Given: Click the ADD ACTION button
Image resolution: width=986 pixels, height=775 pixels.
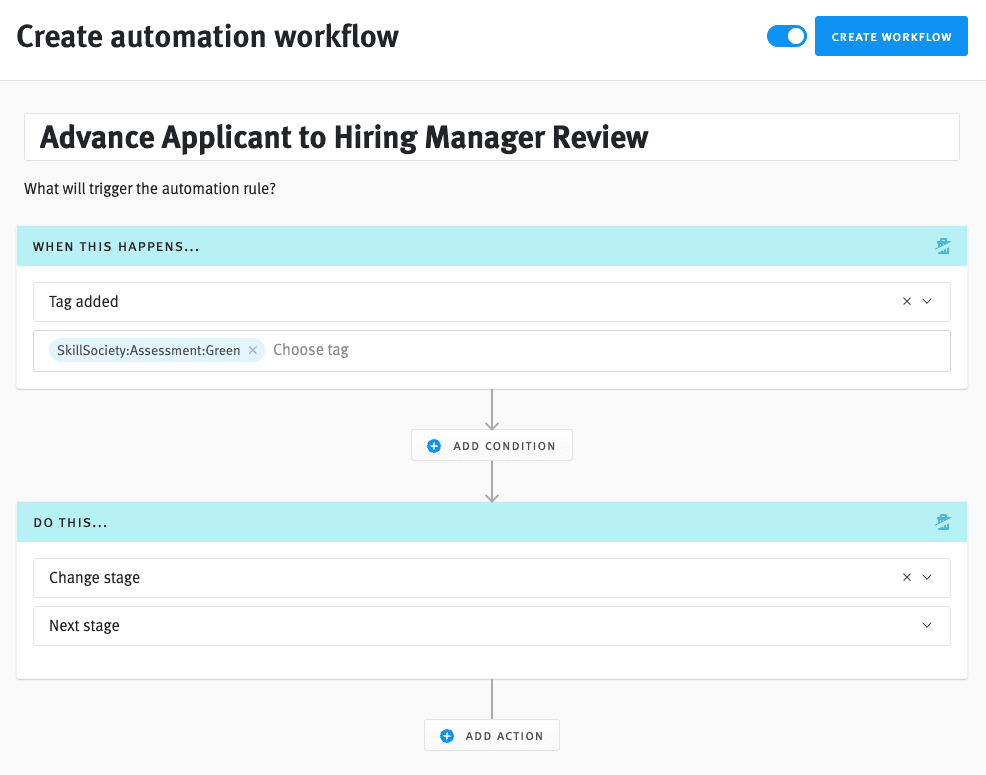Looking at the screenshot, I should point(491,735).
